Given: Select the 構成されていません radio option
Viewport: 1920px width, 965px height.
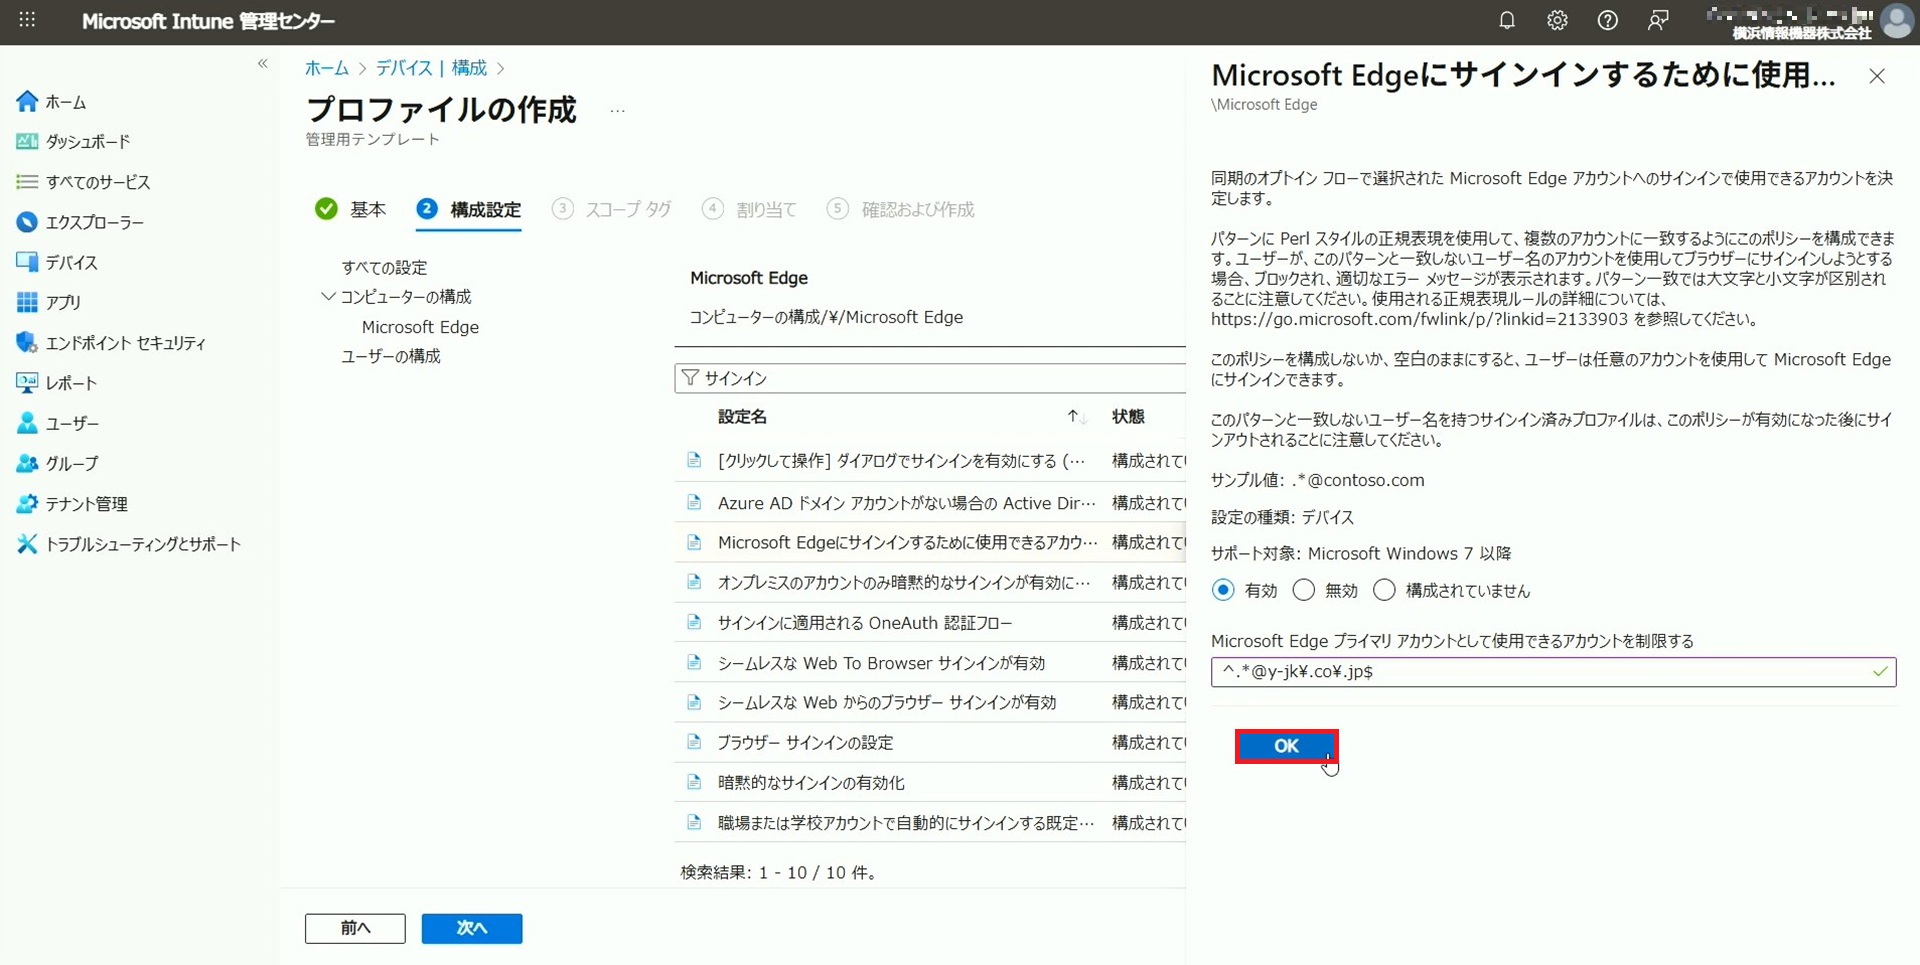Looking at the screenshot, I should 1384,590.
